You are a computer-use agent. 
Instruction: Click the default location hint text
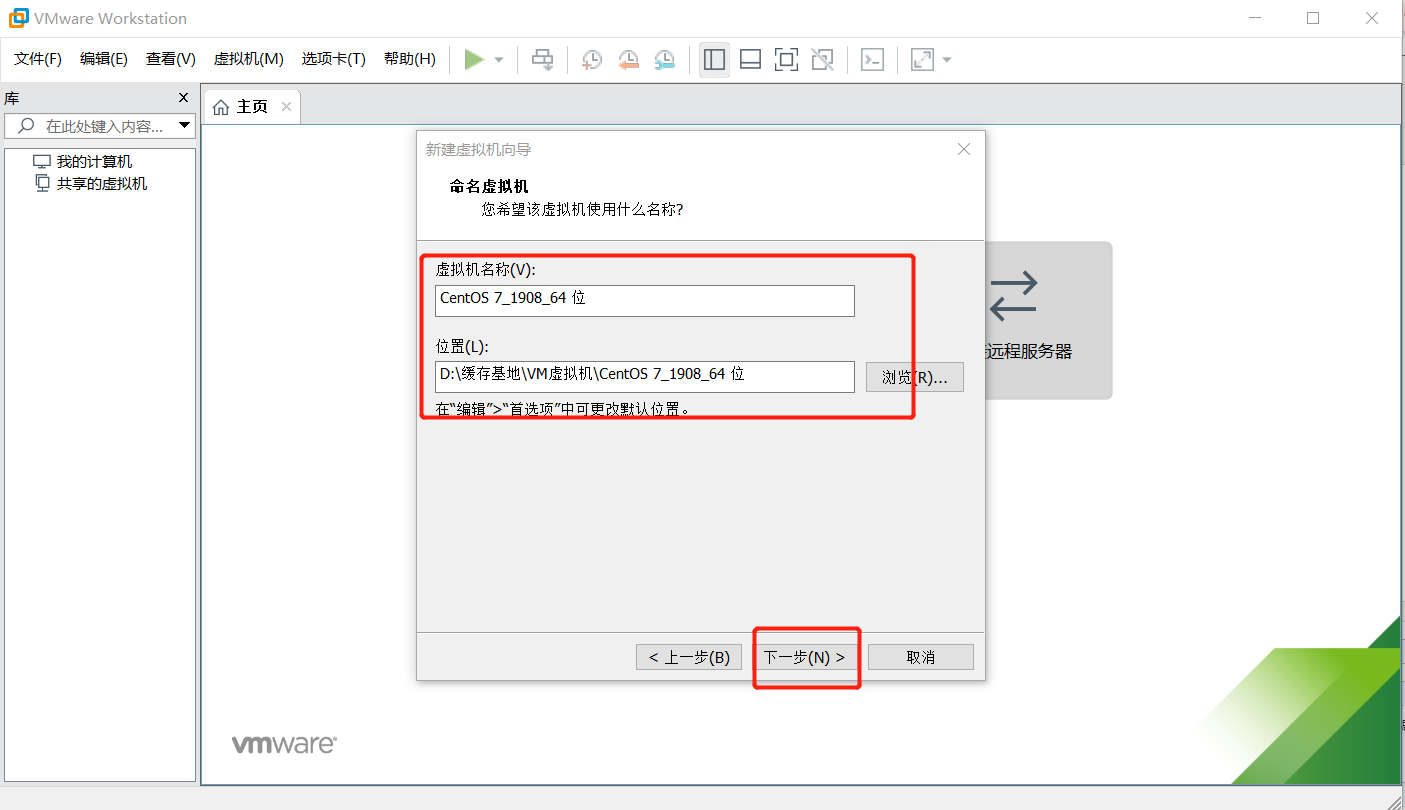pyautogui.click(x=563, y=409)
